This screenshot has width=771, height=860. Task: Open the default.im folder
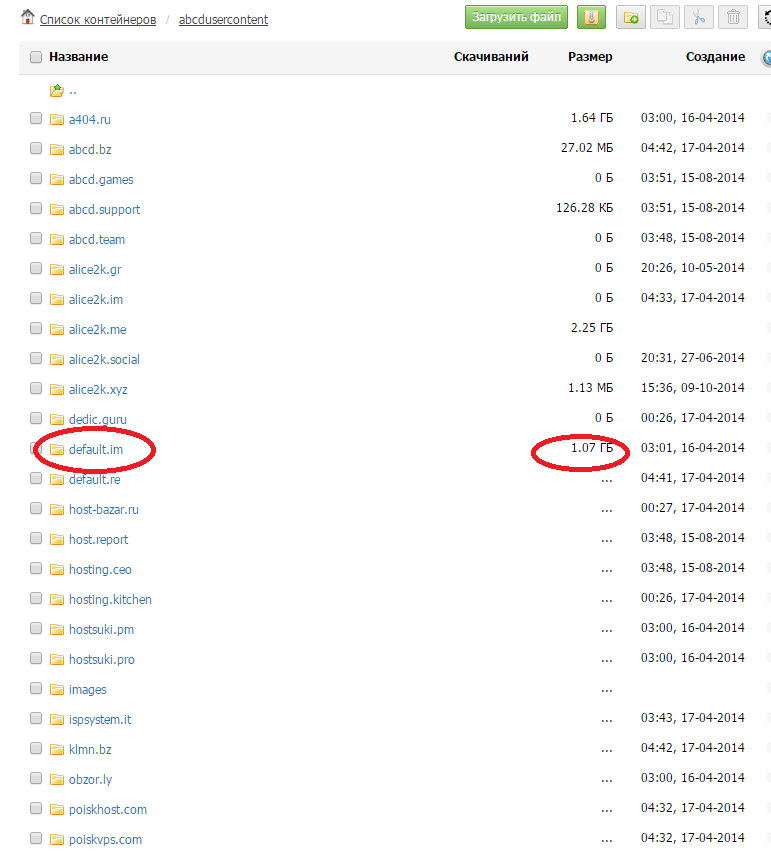(95, 449)
